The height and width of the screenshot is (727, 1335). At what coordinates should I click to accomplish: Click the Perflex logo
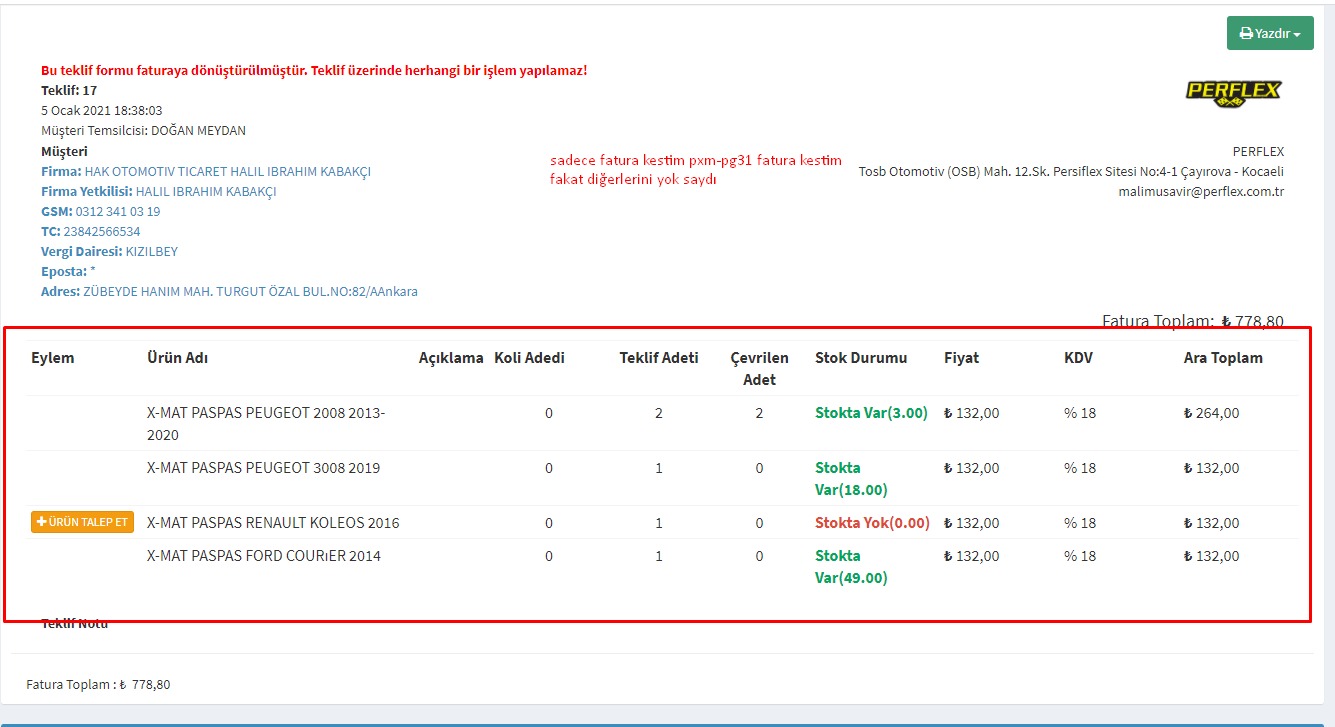click(1233, 91)
